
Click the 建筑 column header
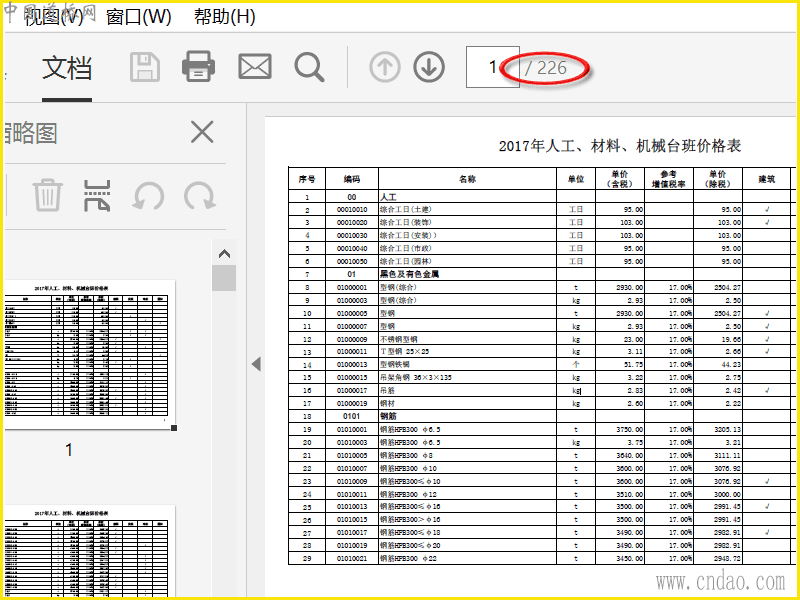(x=766, y=179)
